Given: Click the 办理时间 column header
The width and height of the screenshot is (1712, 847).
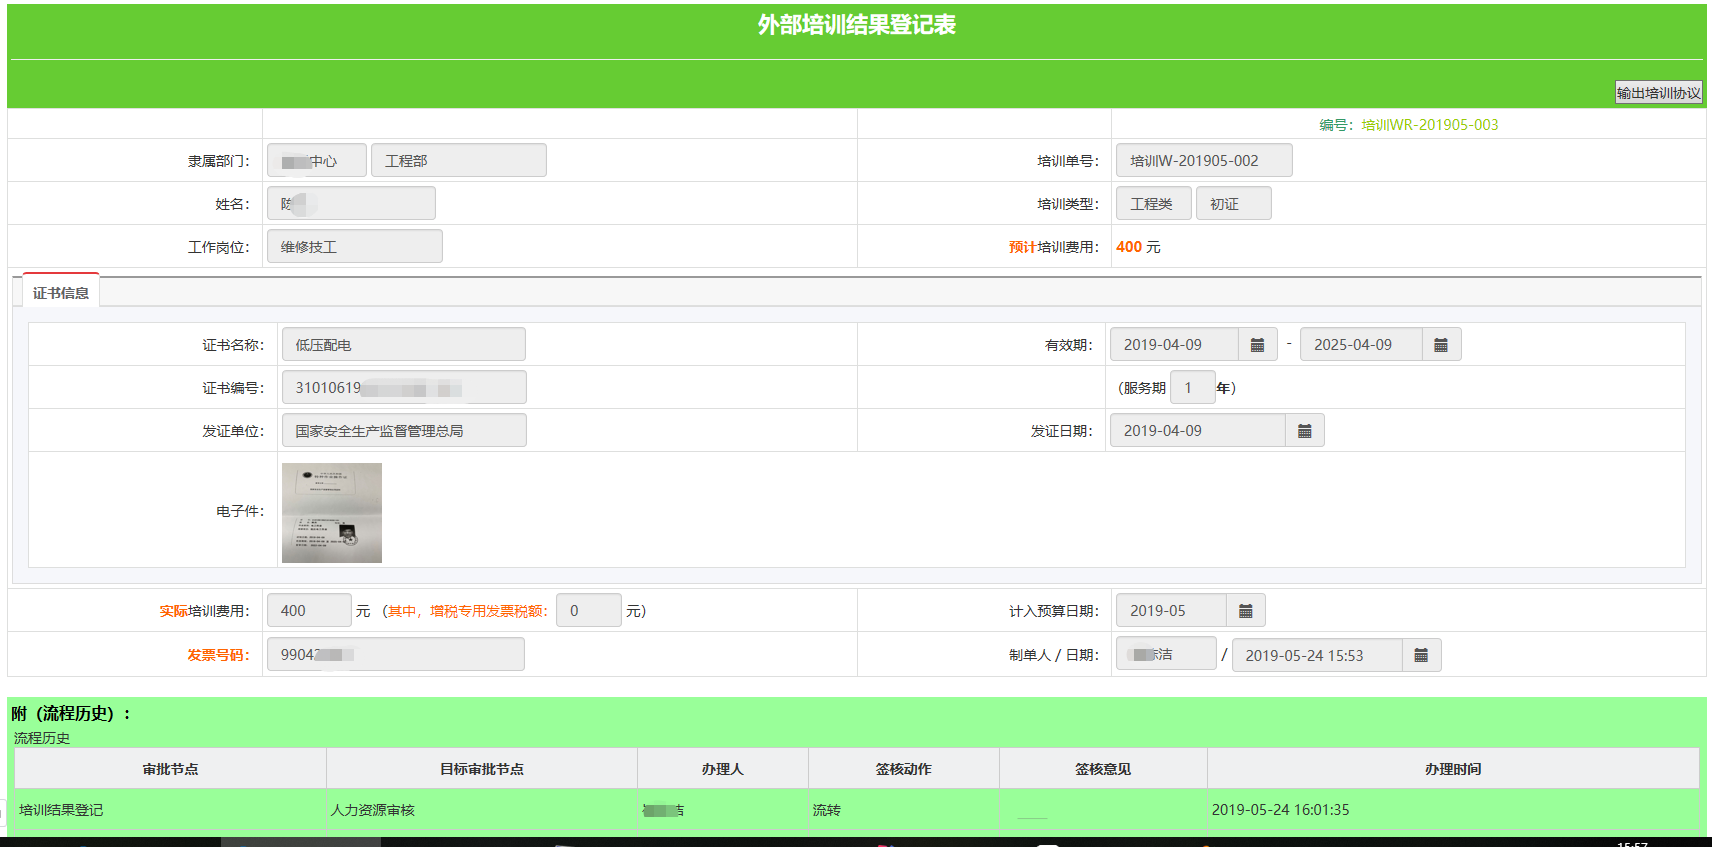Looking at the screenshot, I should click(1452, 769).
